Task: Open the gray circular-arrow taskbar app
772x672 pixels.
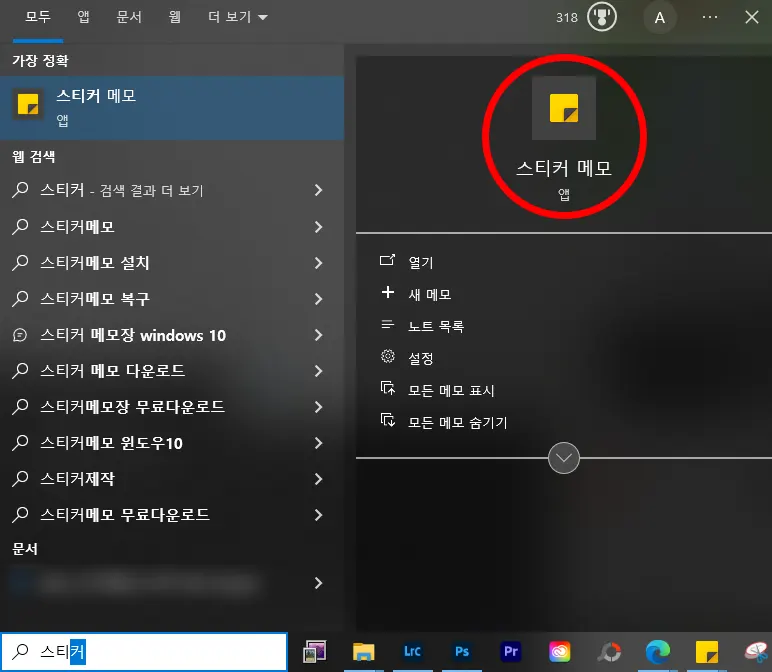Action: coord(609,652)
